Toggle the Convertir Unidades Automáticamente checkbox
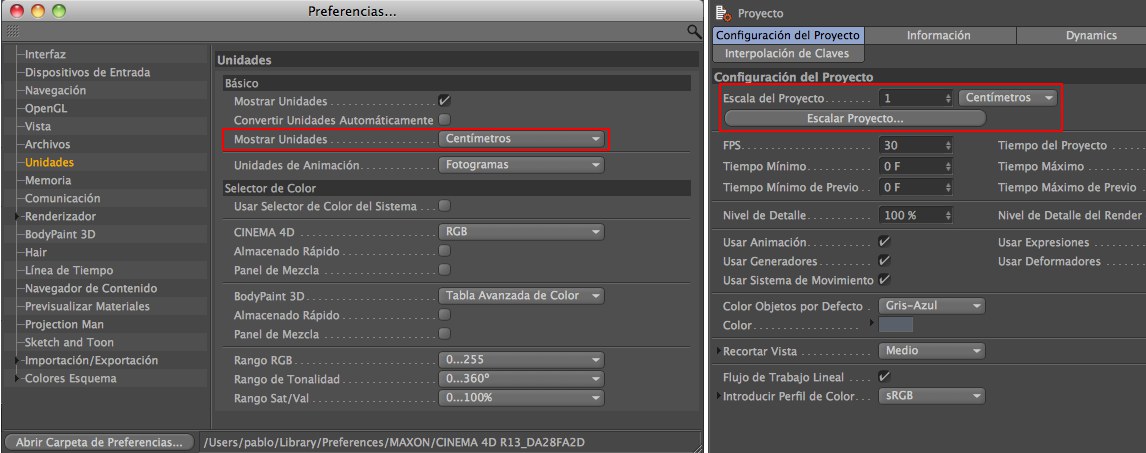 tap(444, 120)
